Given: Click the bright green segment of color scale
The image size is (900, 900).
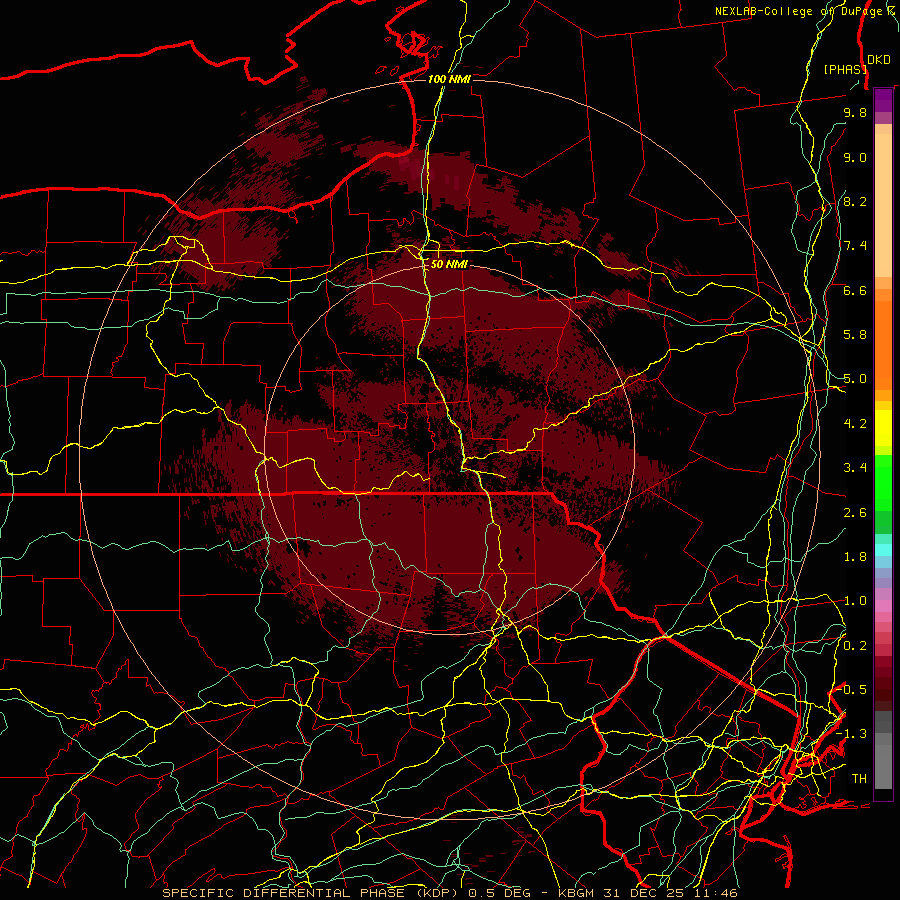Looking at the screenshot, I should [x=883, y=481].
